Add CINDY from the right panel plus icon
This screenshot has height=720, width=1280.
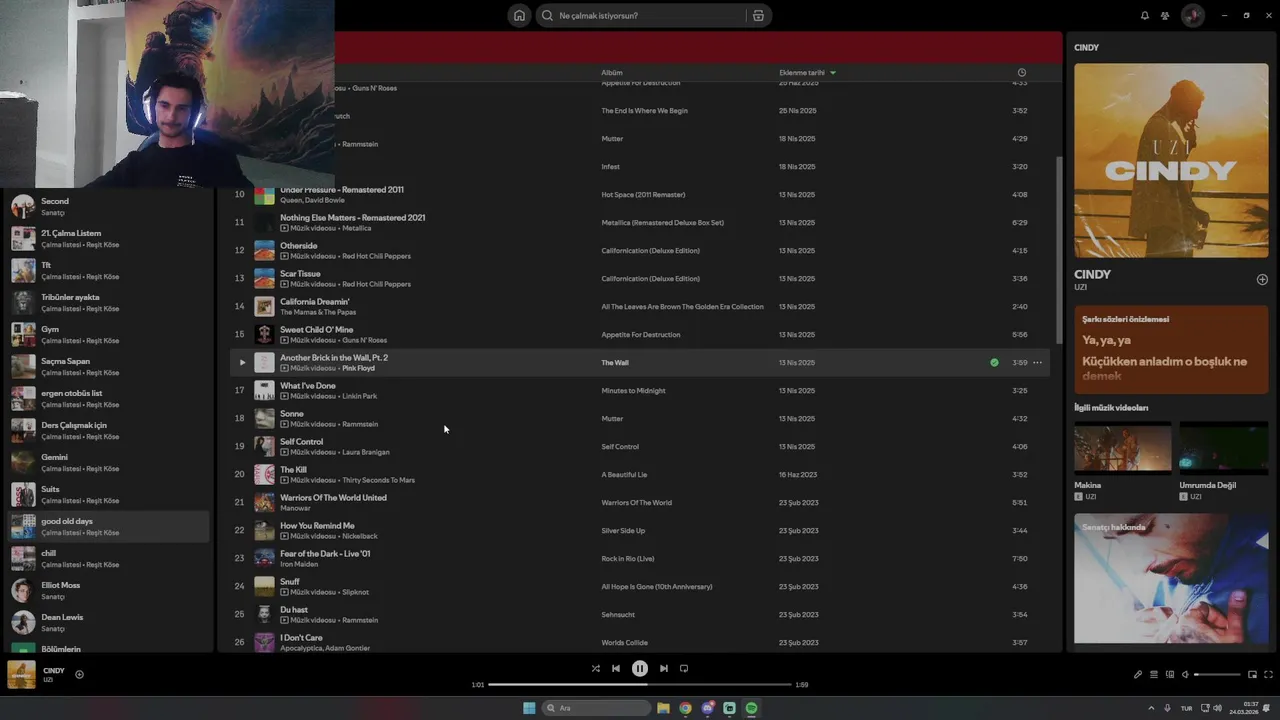click(x=1262, y=280)
